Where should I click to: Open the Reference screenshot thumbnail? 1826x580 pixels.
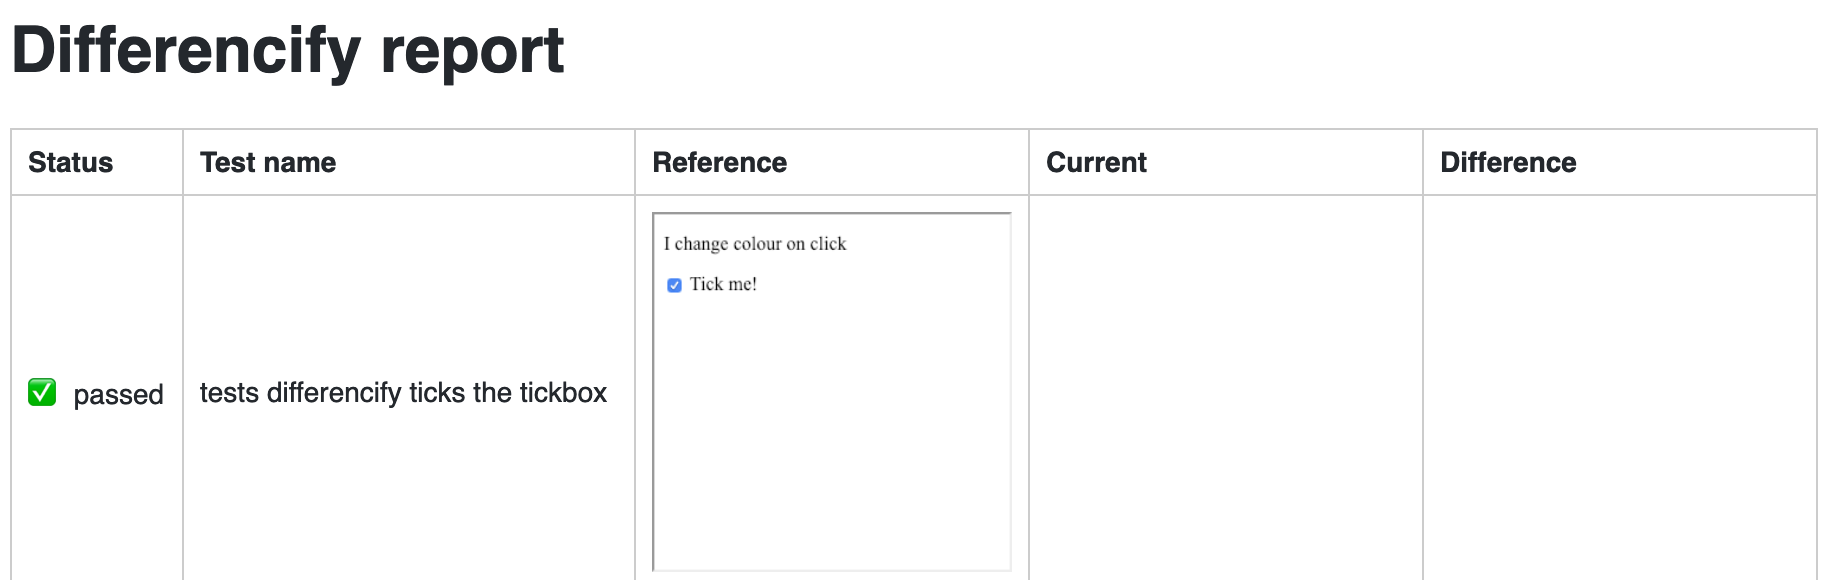point(832,392)
